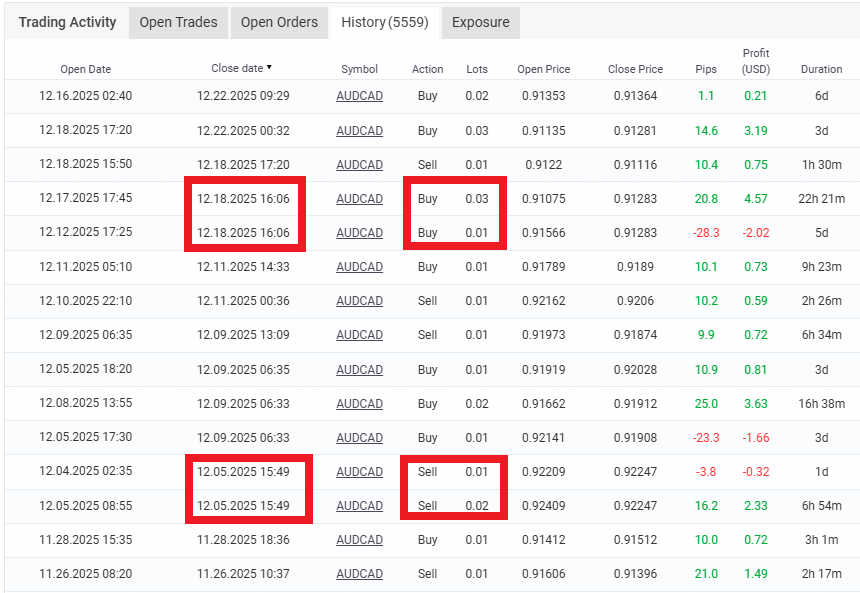Open the Open Orders tab
The width and height of the screenshot is (860, 593).
coord(279,21)
